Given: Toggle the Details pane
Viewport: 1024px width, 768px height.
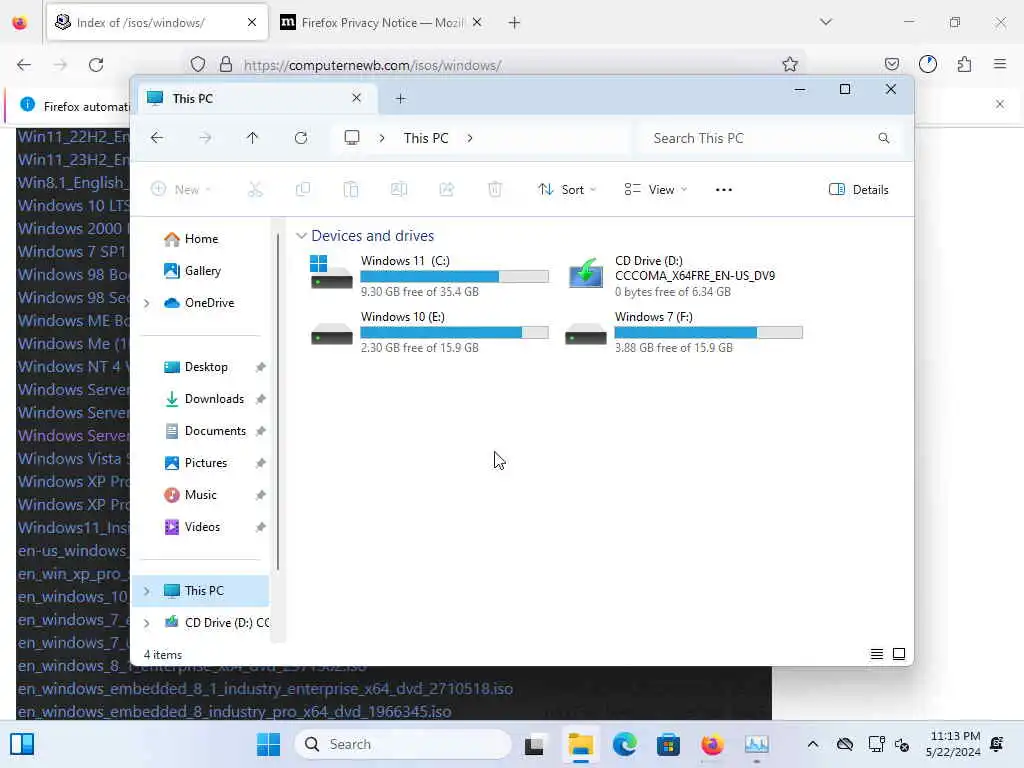Looking at the screenshot, I should point(859,189).
